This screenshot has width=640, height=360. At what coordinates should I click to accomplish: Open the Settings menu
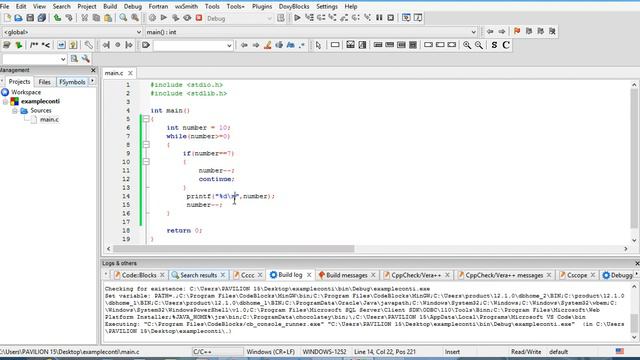(327, 7)
